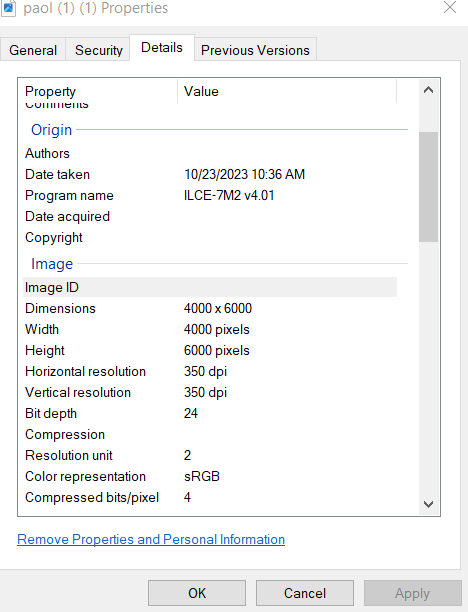Screen dimensions: 468x612
Task: Click the Cancel button
Action: [305, 593]
